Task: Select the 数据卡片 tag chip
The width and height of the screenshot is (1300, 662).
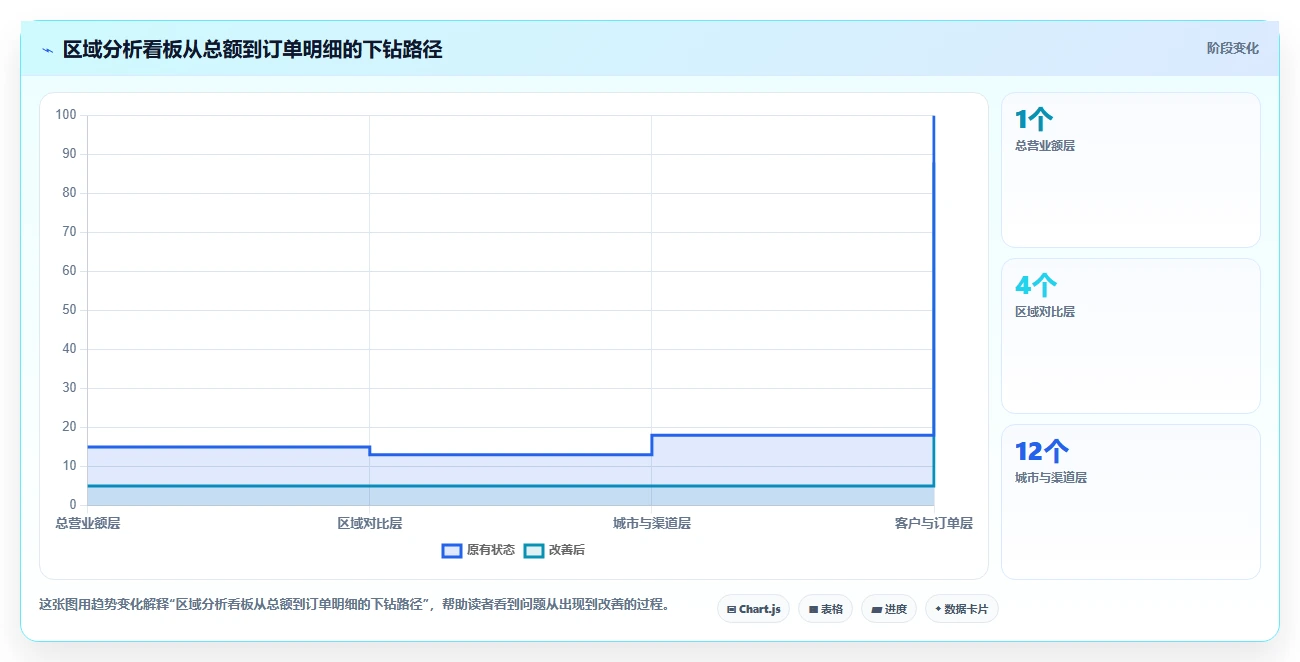Action: pos(961,609)
